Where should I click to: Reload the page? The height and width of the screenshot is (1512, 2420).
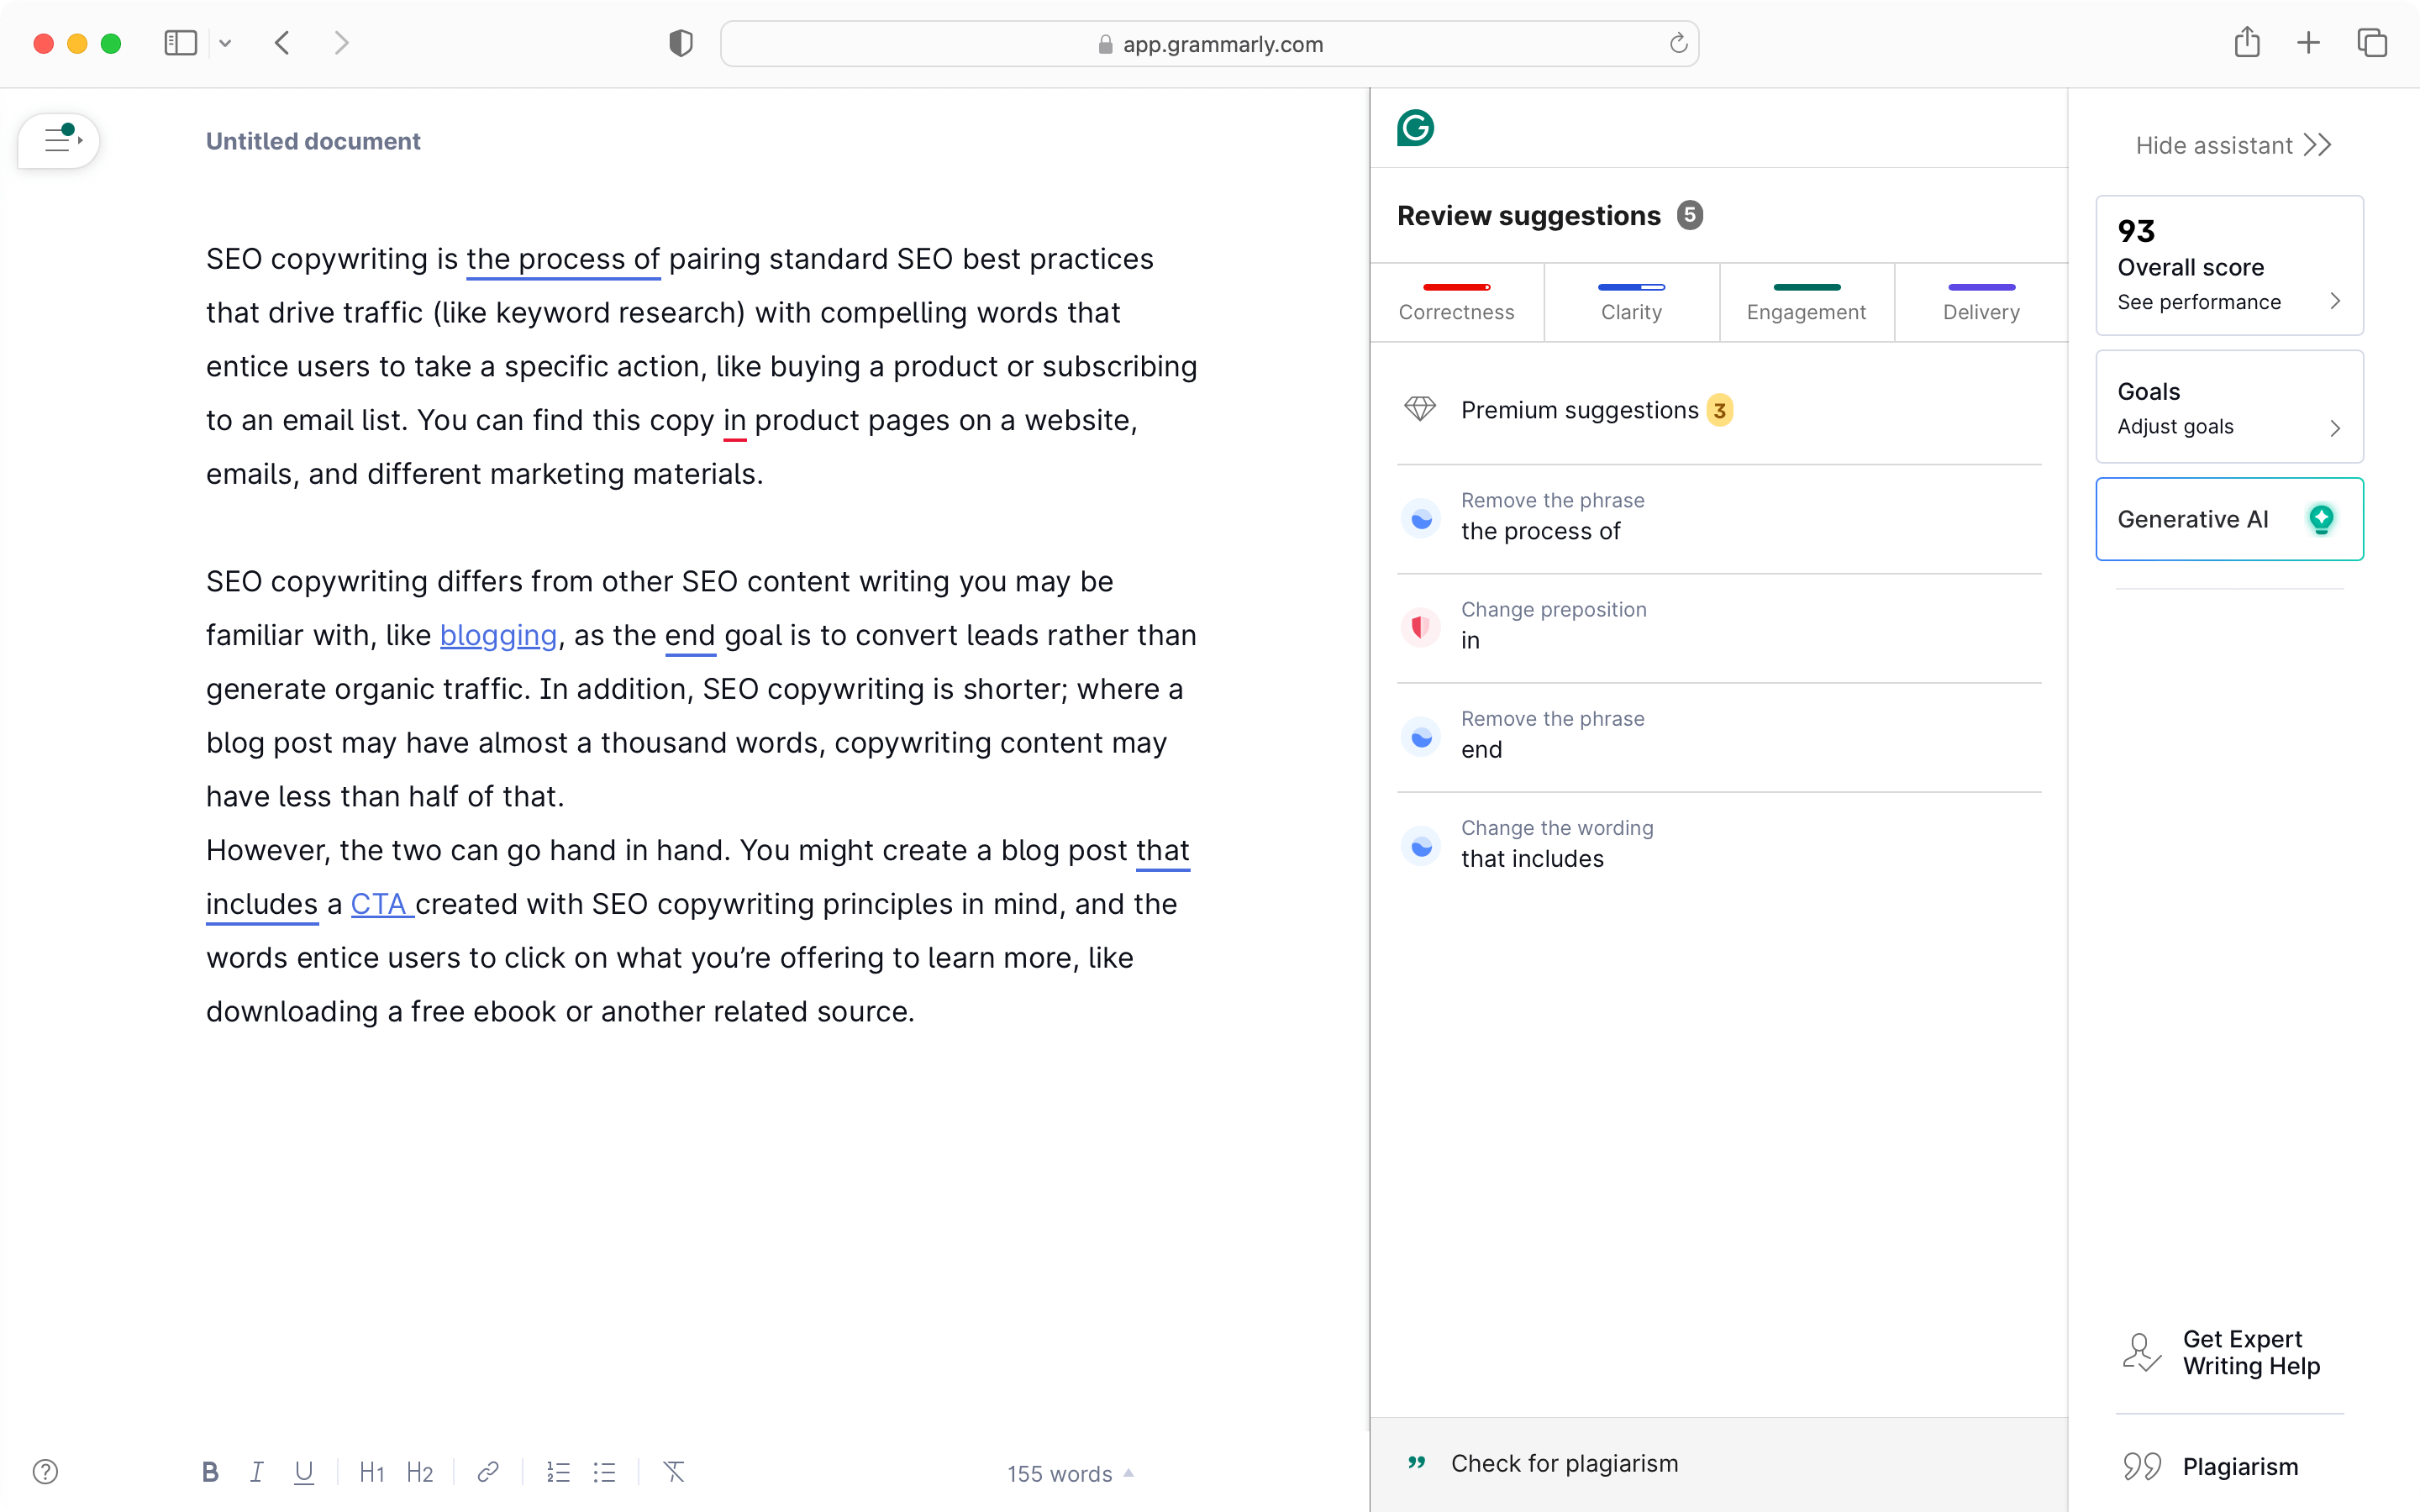pos(1678,43)
